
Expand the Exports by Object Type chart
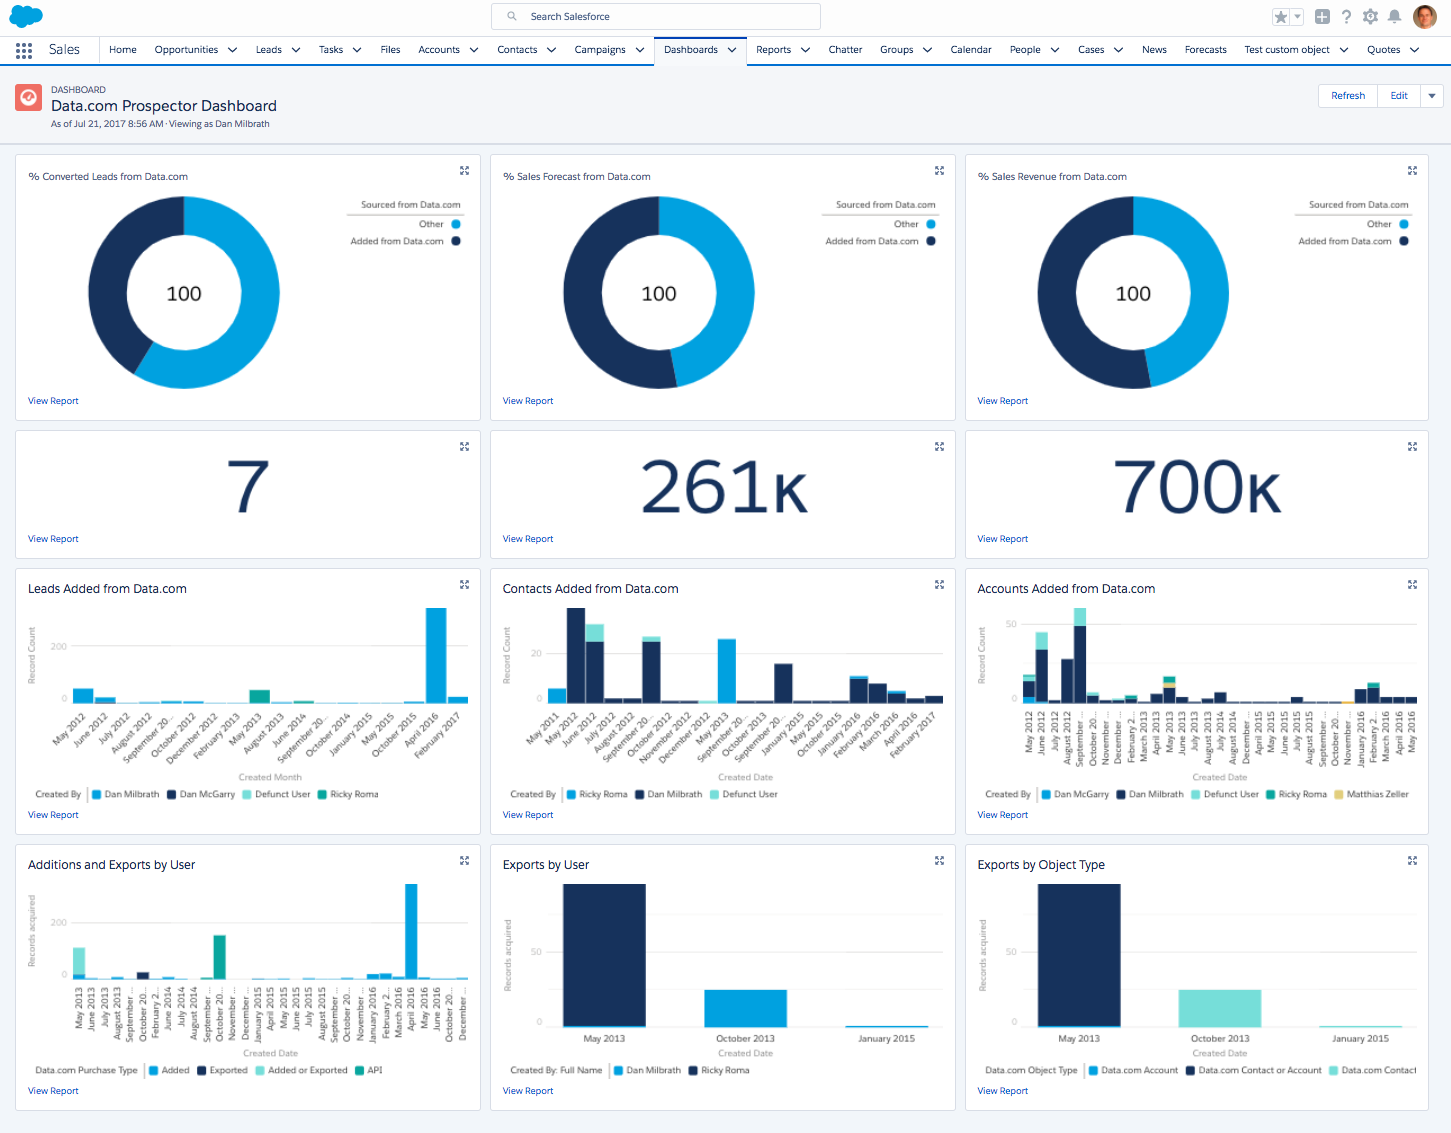click(x=1412, y=861)
